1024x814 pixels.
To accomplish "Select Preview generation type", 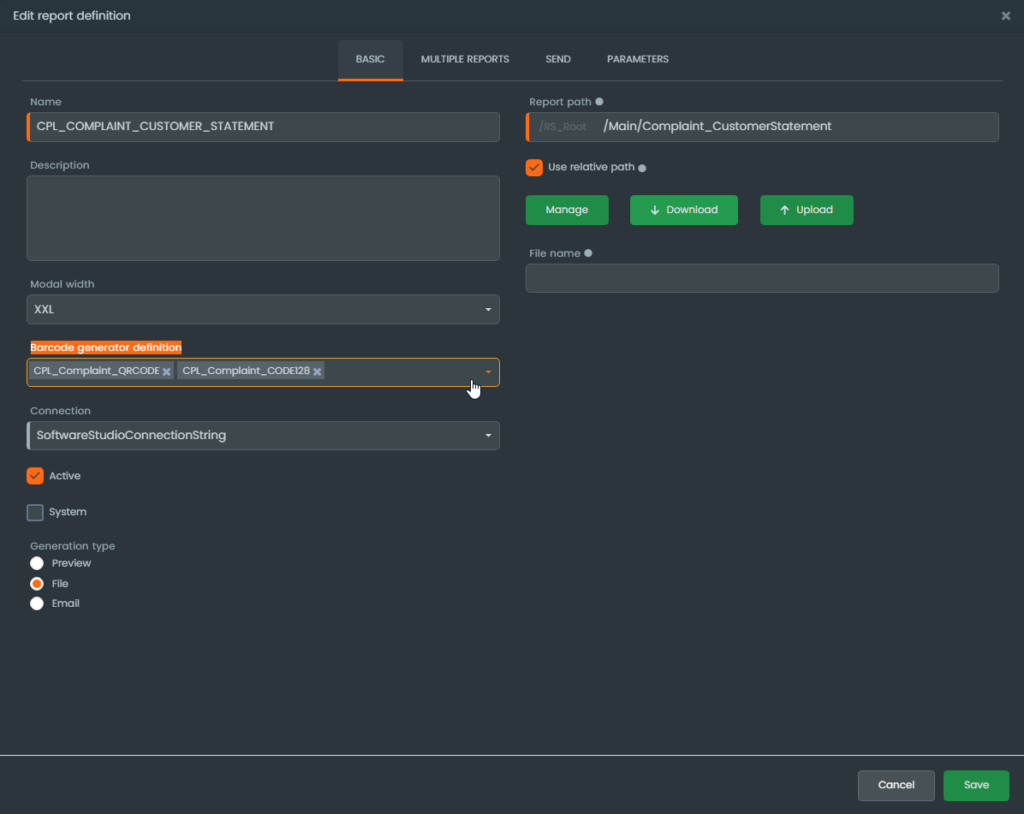I will click(x=37, y=564).
